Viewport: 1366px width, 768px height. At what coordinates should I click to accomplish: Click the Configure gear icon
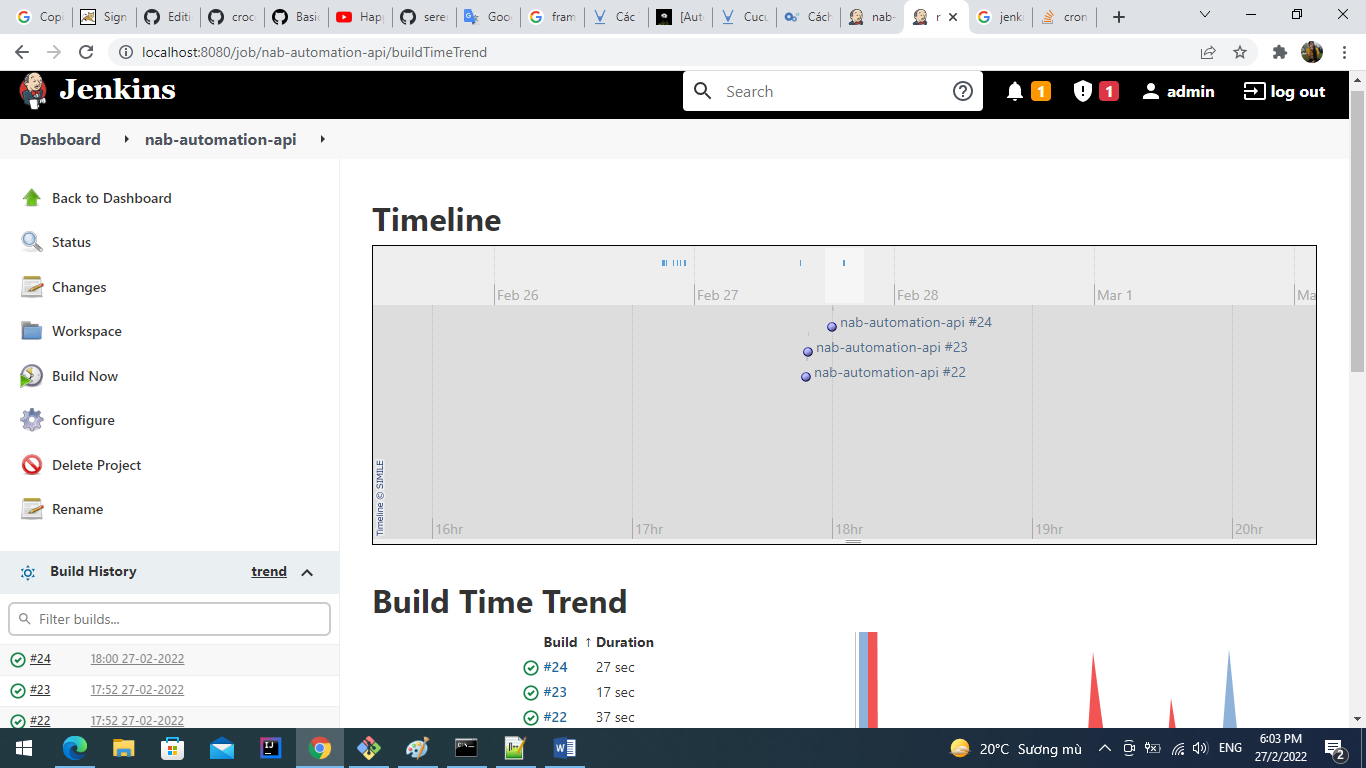[x=32, y=420]
